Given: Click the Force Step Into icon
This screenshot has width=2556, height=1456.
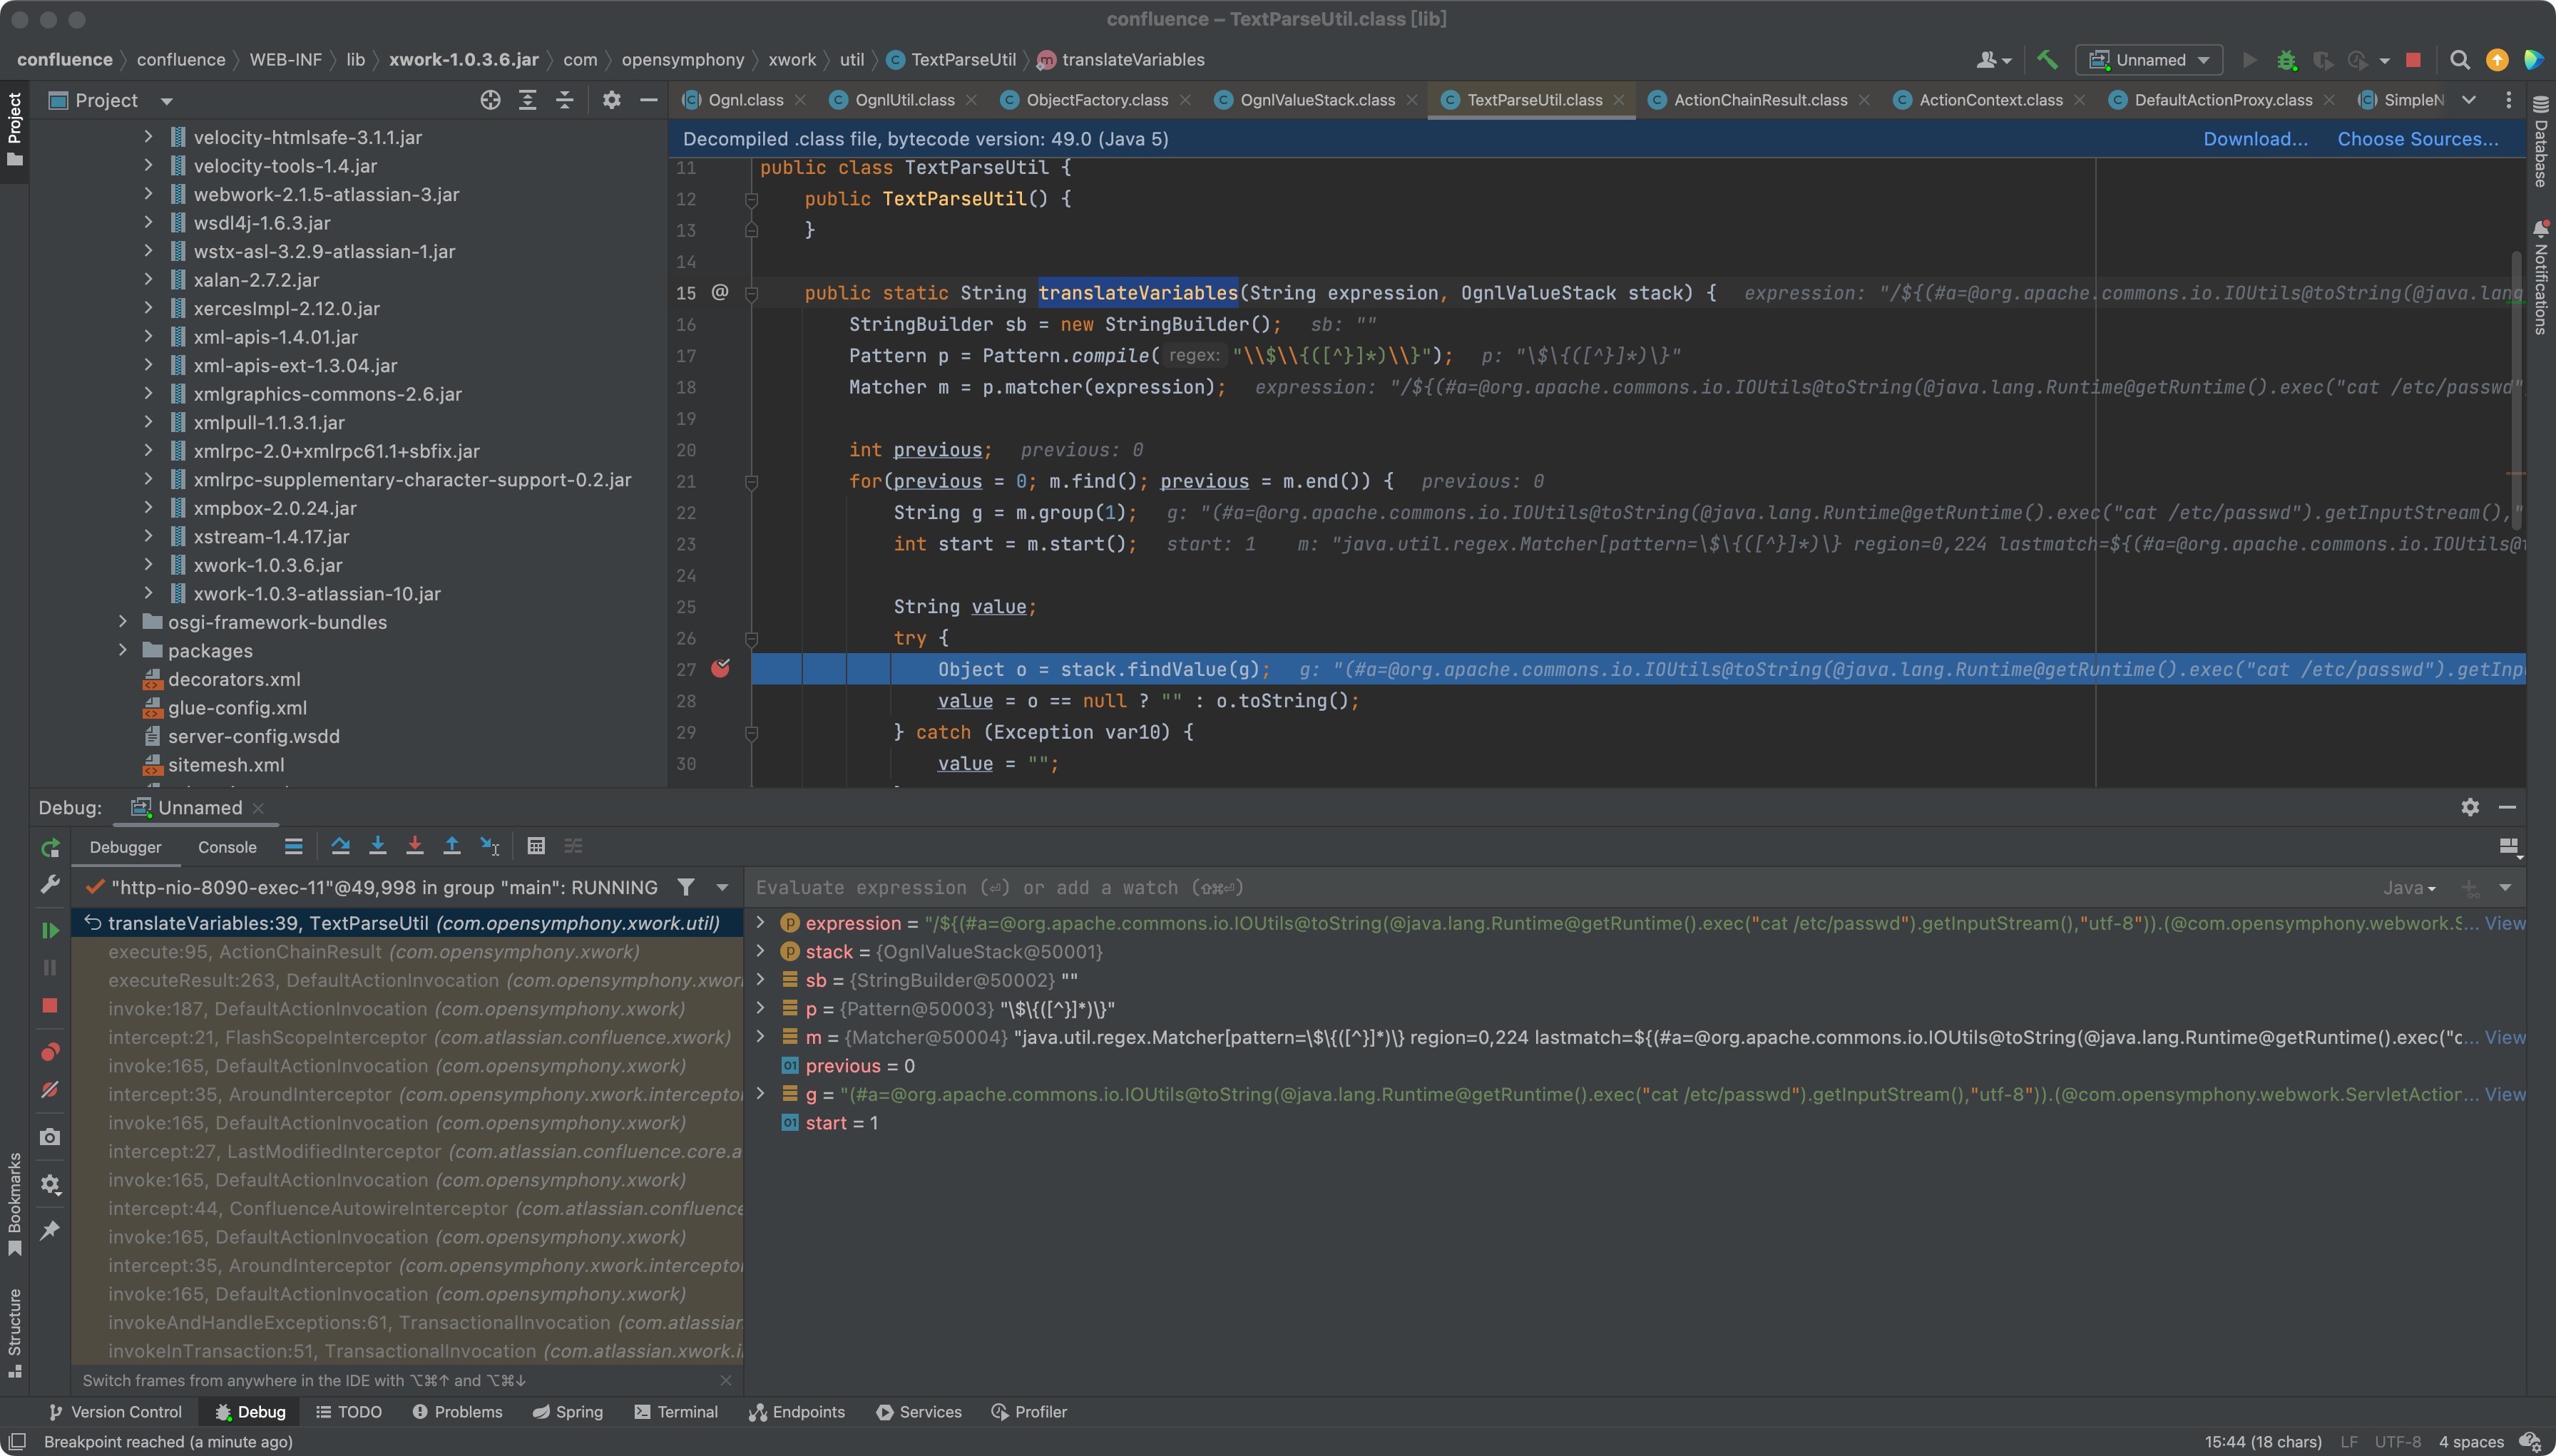Looking at the screenshot, I should click(x=414, y=846).
